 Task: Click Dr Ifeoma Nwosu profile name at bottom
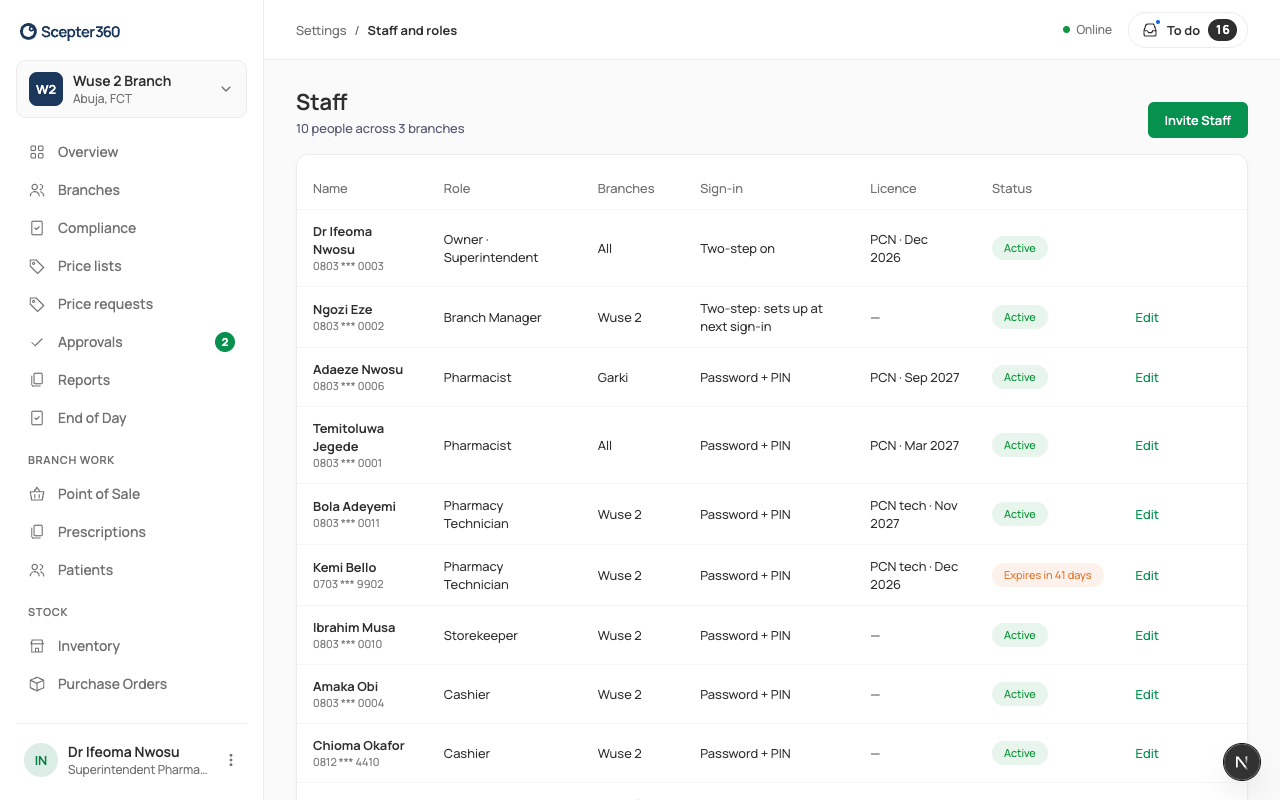(124, 752)
